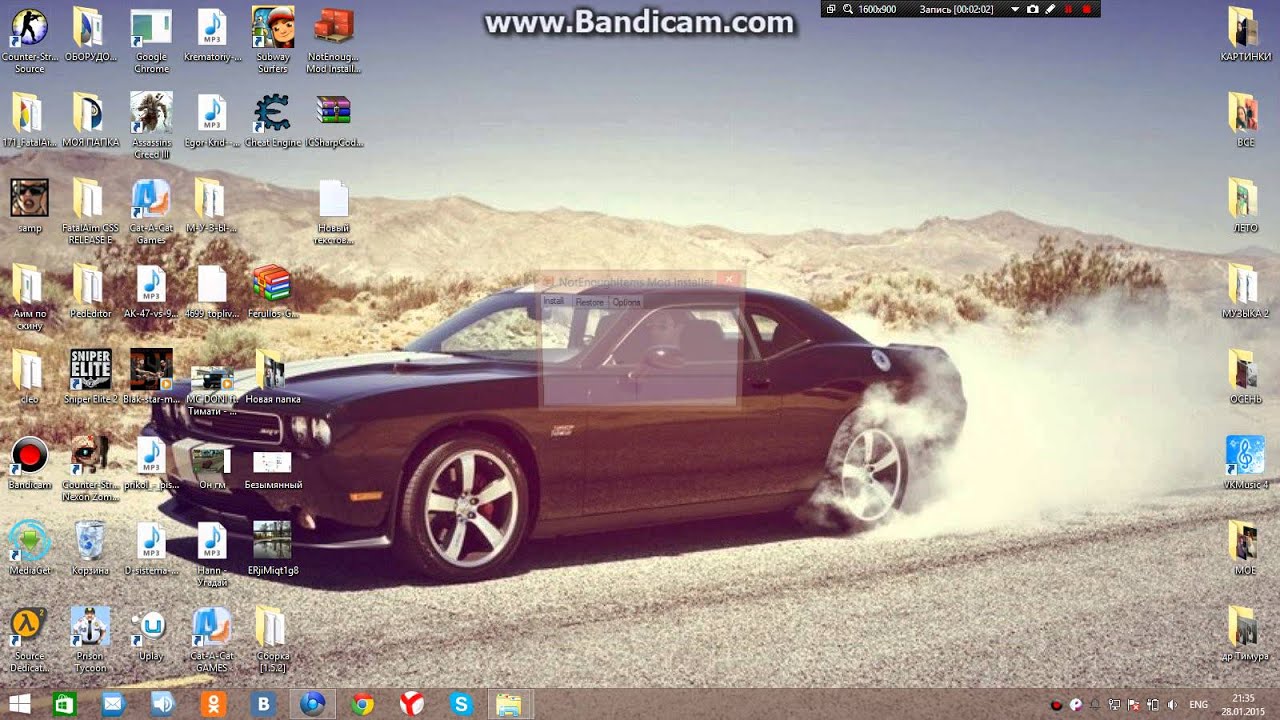
Task: Open the Sniper Elite 2 shortcut
Action: click(x=91, y=370)
